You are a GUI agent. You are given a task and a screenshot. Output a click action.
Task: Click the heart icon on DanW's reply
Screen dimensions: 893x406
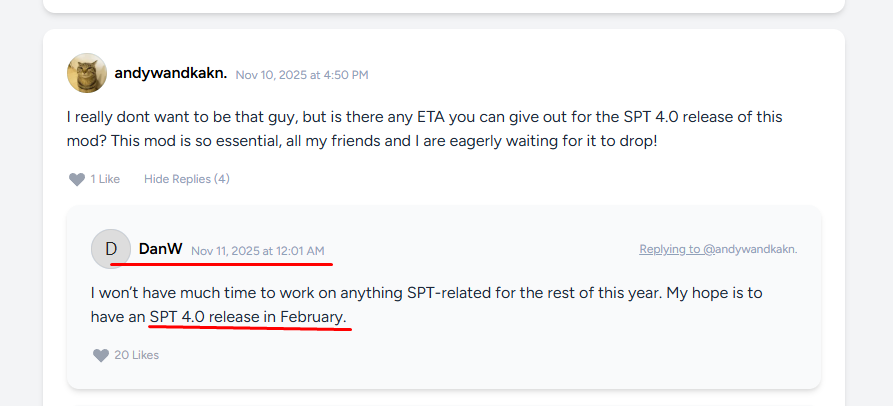[101, 355]
